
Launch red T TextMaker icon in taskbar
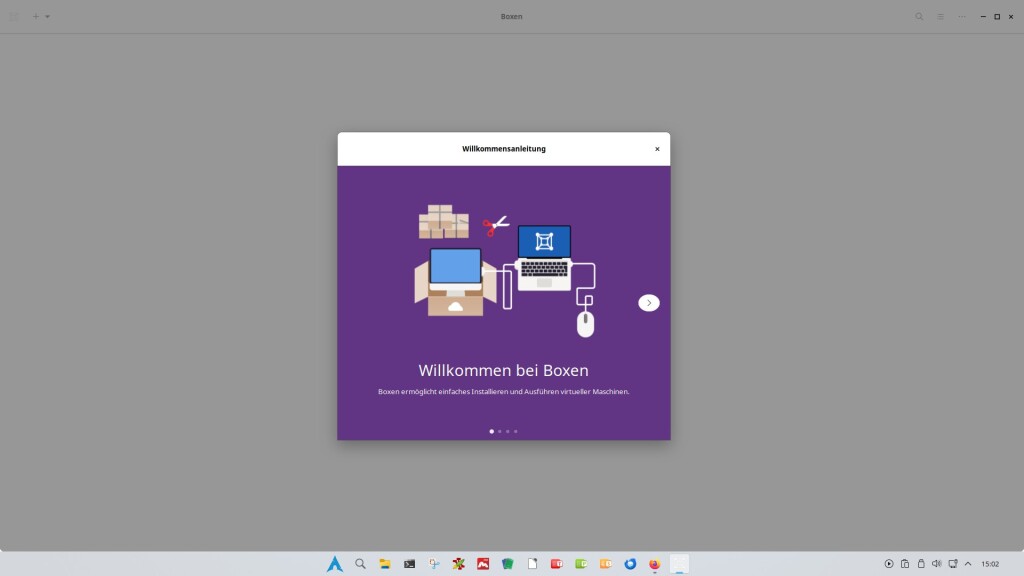[x=556, y=564]
